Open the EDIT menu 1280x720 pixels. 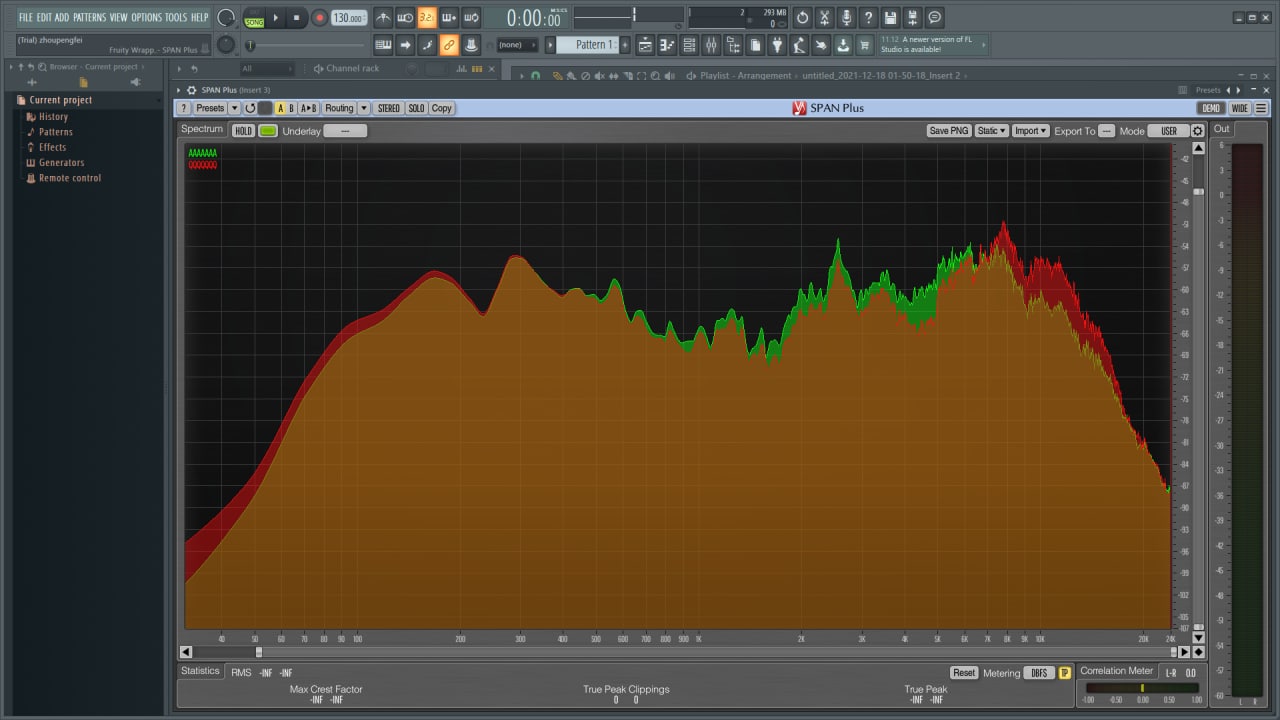click(x=44, y=18)
